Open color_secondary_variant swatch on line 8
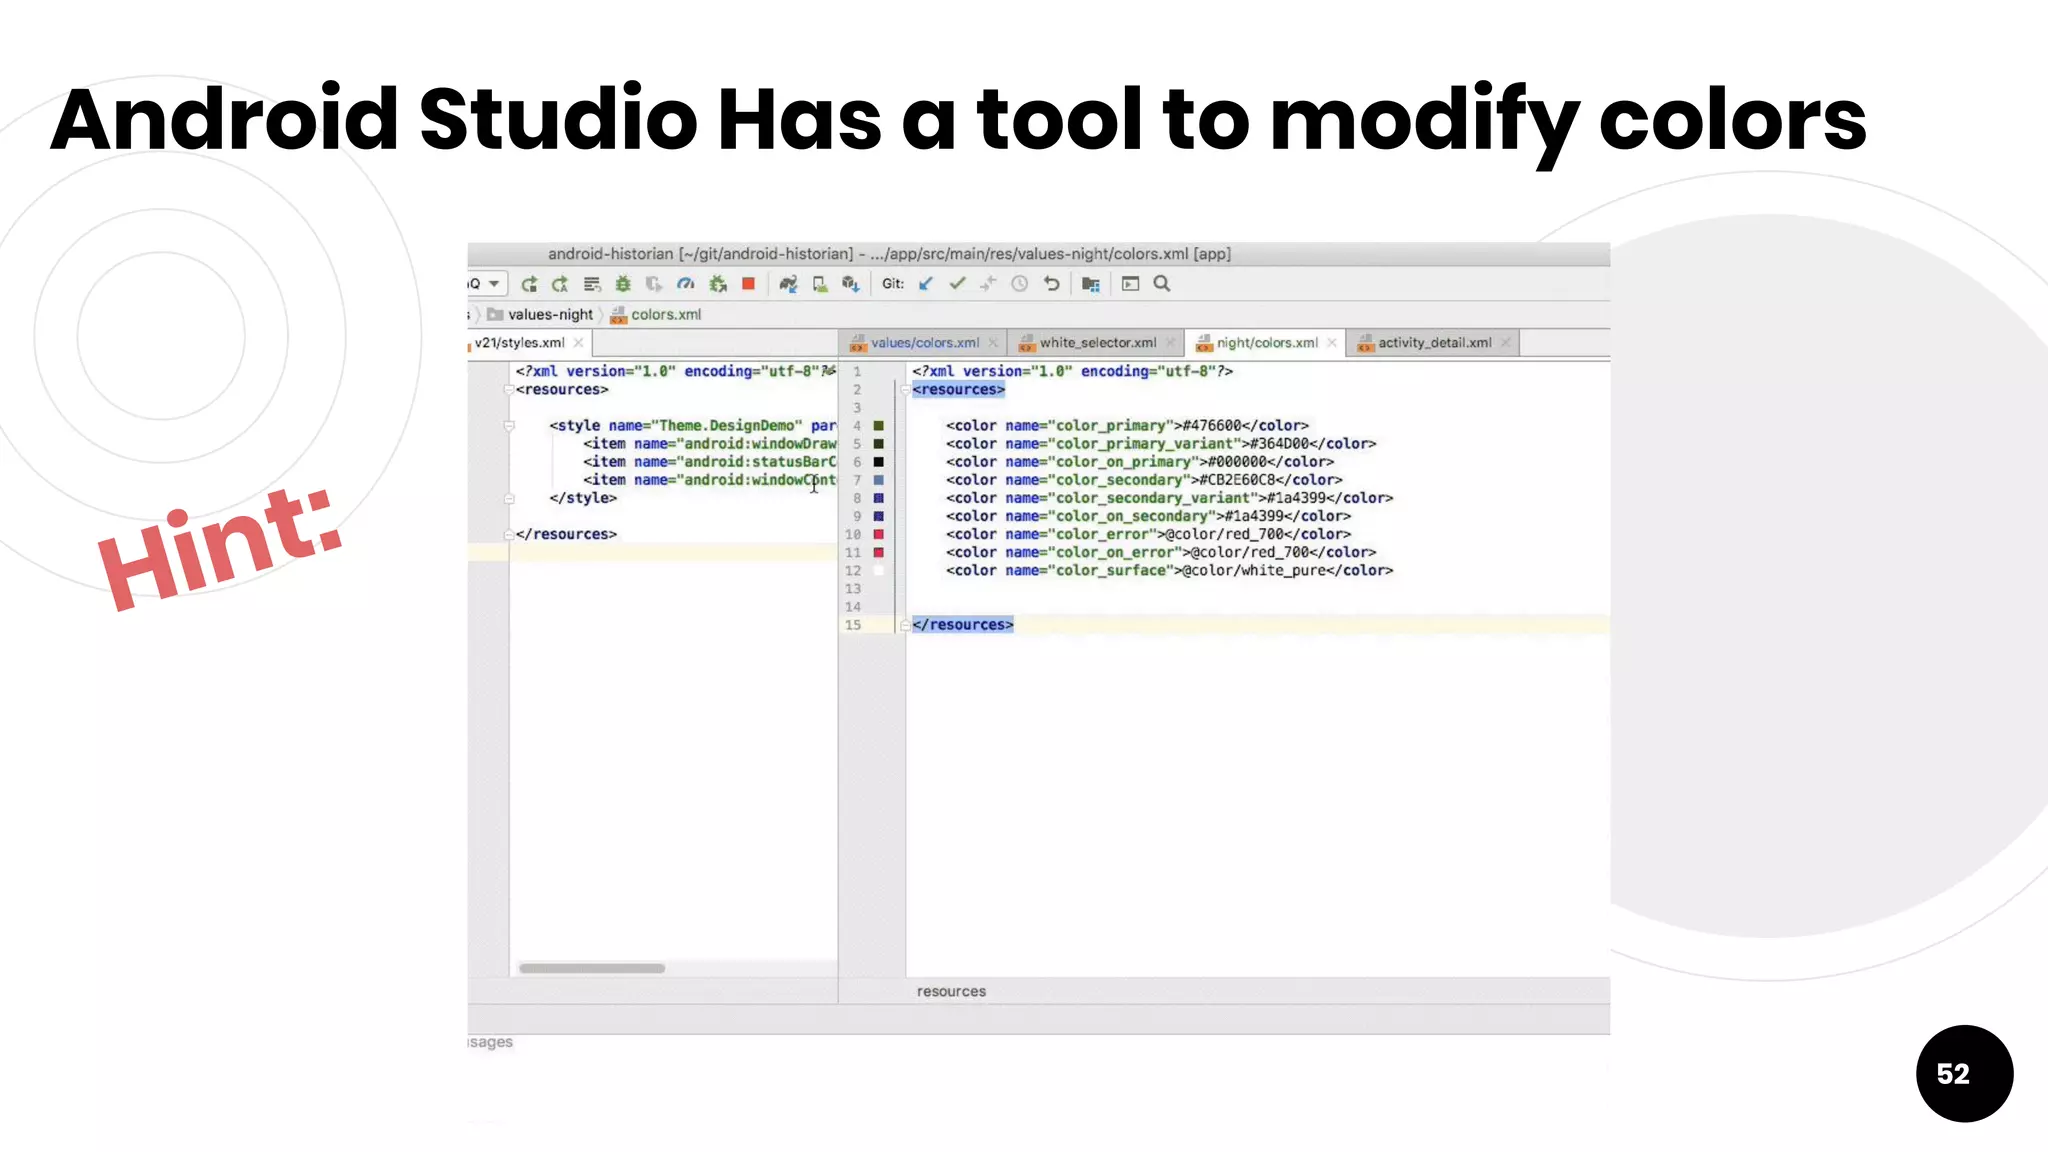Screen dimensions: 2048x1152 pyautogui.click(x=879, y=498)
